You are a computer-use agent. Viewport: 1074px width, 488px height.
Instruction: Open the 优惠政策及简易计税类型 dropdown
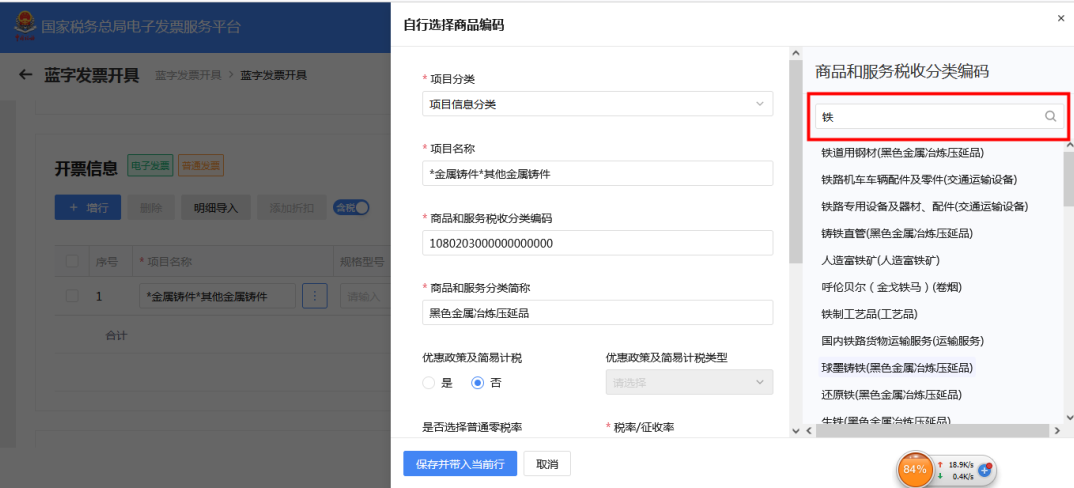coord(689,382)
